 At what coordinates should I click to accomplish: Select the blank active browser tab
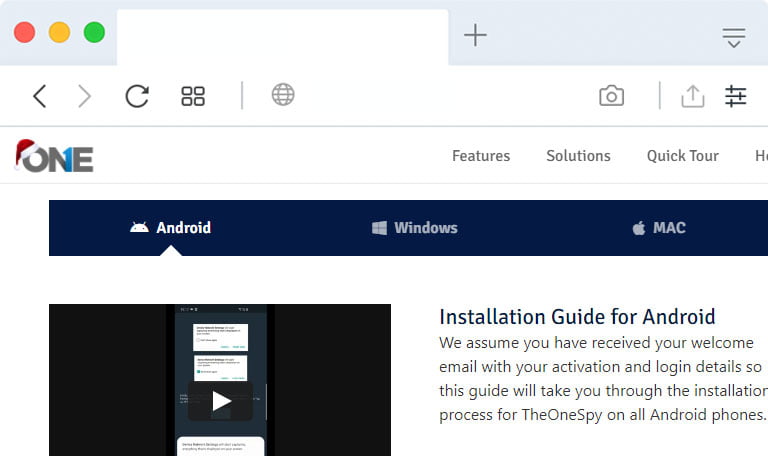[x=283, y=37]
